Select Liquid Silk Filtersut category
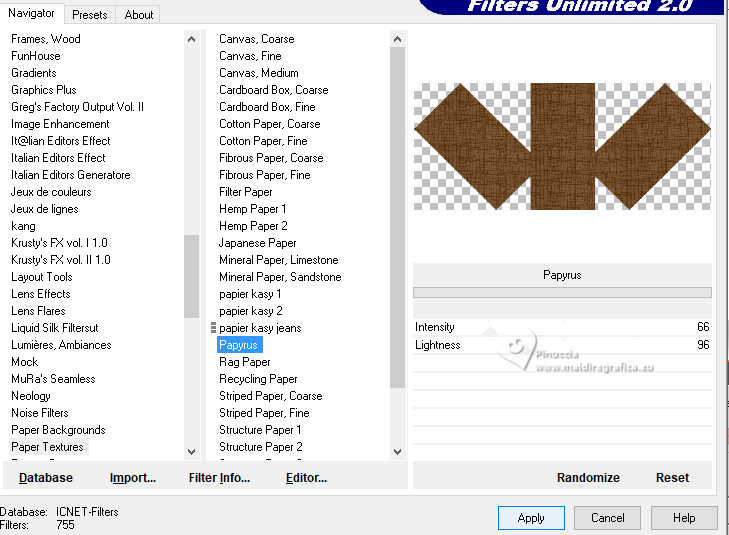This screenshot has width=729, height=535. tap(55, 328)
